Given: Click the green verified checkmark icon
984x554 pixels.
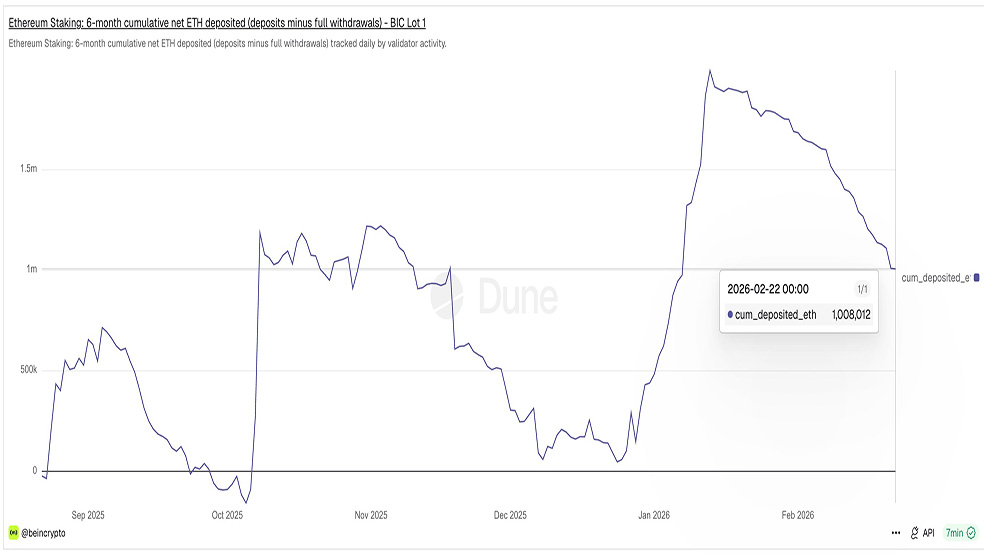Looking at the screenshot, I should pos(971,534).
